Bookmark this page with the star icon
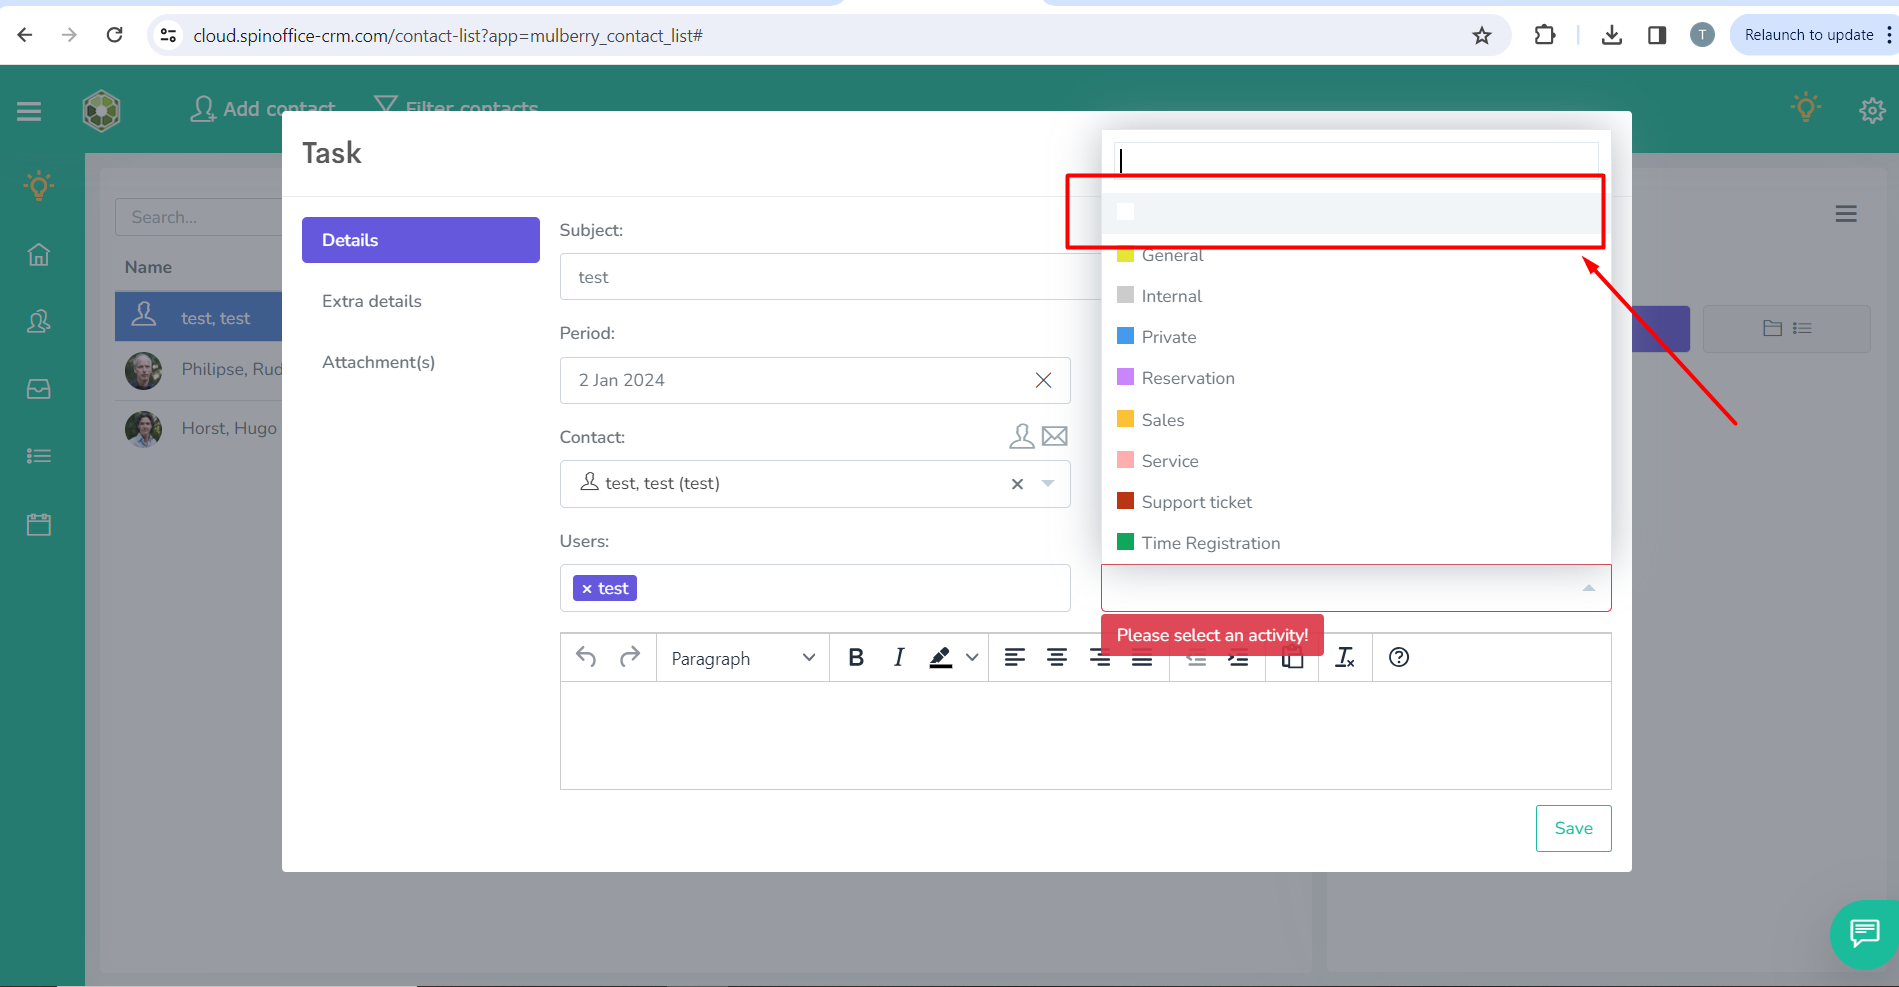The image size is (1899, 987). tap(1482, 36)
